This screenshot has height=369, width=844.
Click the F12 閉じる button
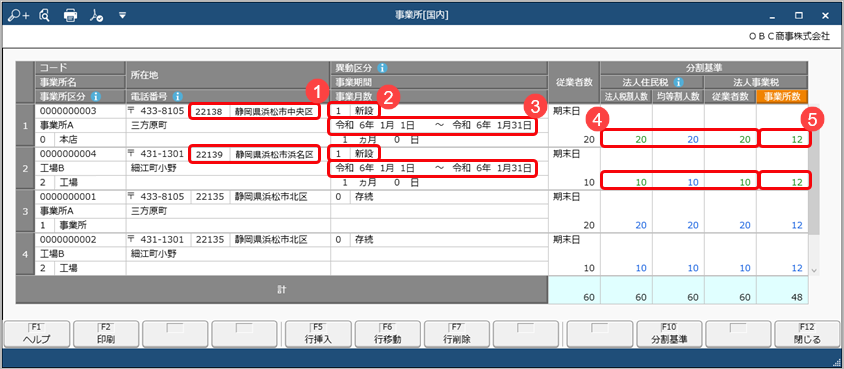click(x=807, y=334)
